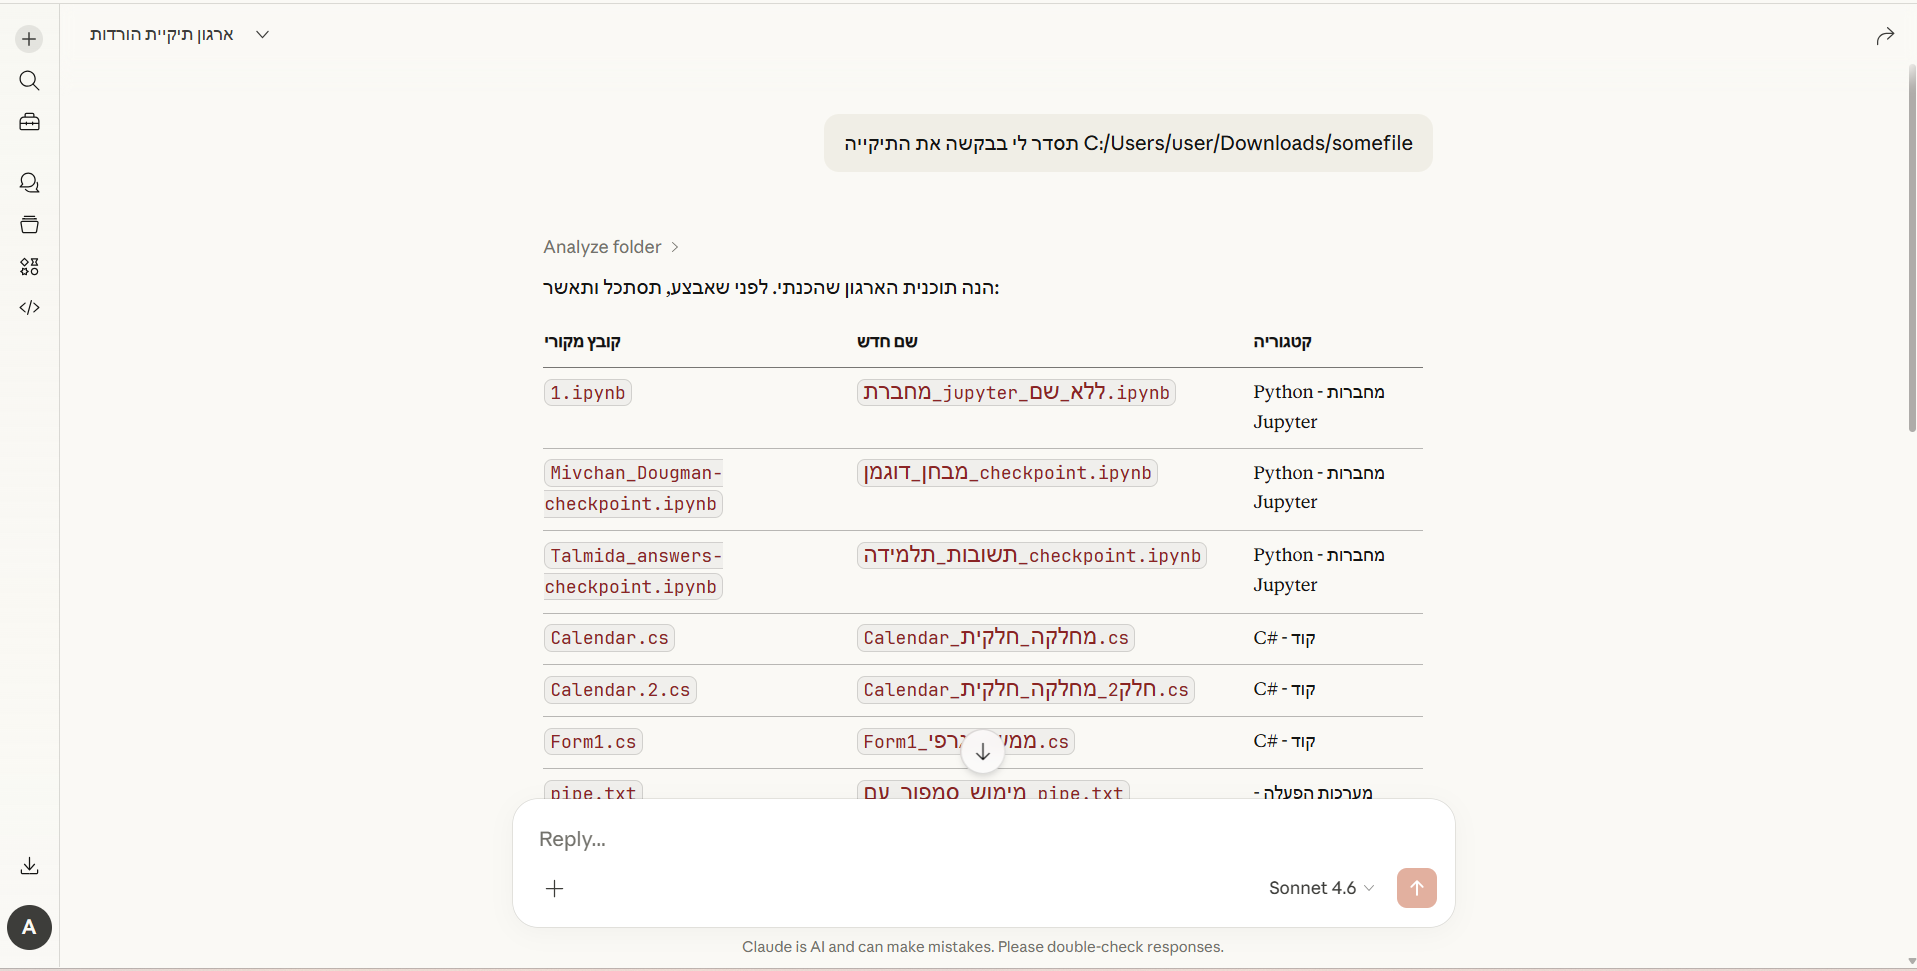Open chats list from sidebar icon
Screen dimensions: 1917x971
click(29, 183)
